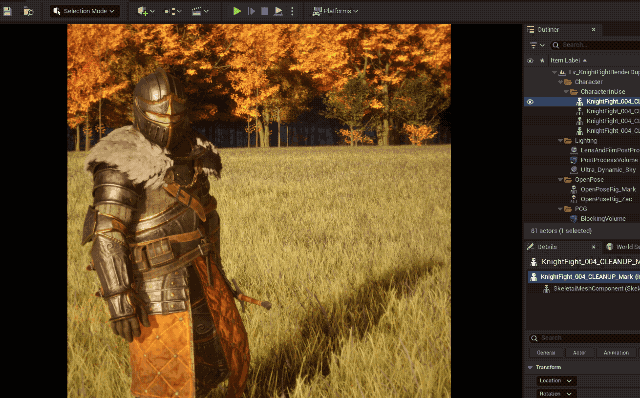The height and width of the screenshot is (398, 640).
Task: Click the '61 actors (1 selected)' status text
Action: (x=561, y=231)
